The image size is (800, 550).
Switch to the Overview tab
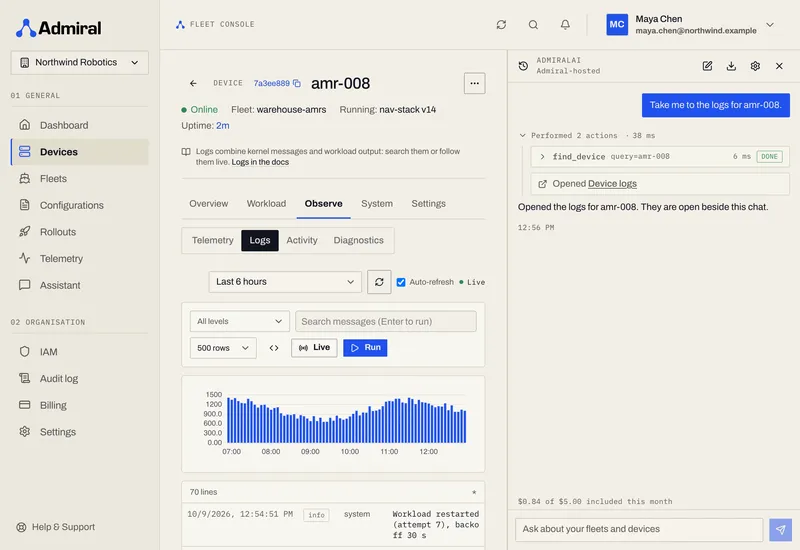coord(209,204)
